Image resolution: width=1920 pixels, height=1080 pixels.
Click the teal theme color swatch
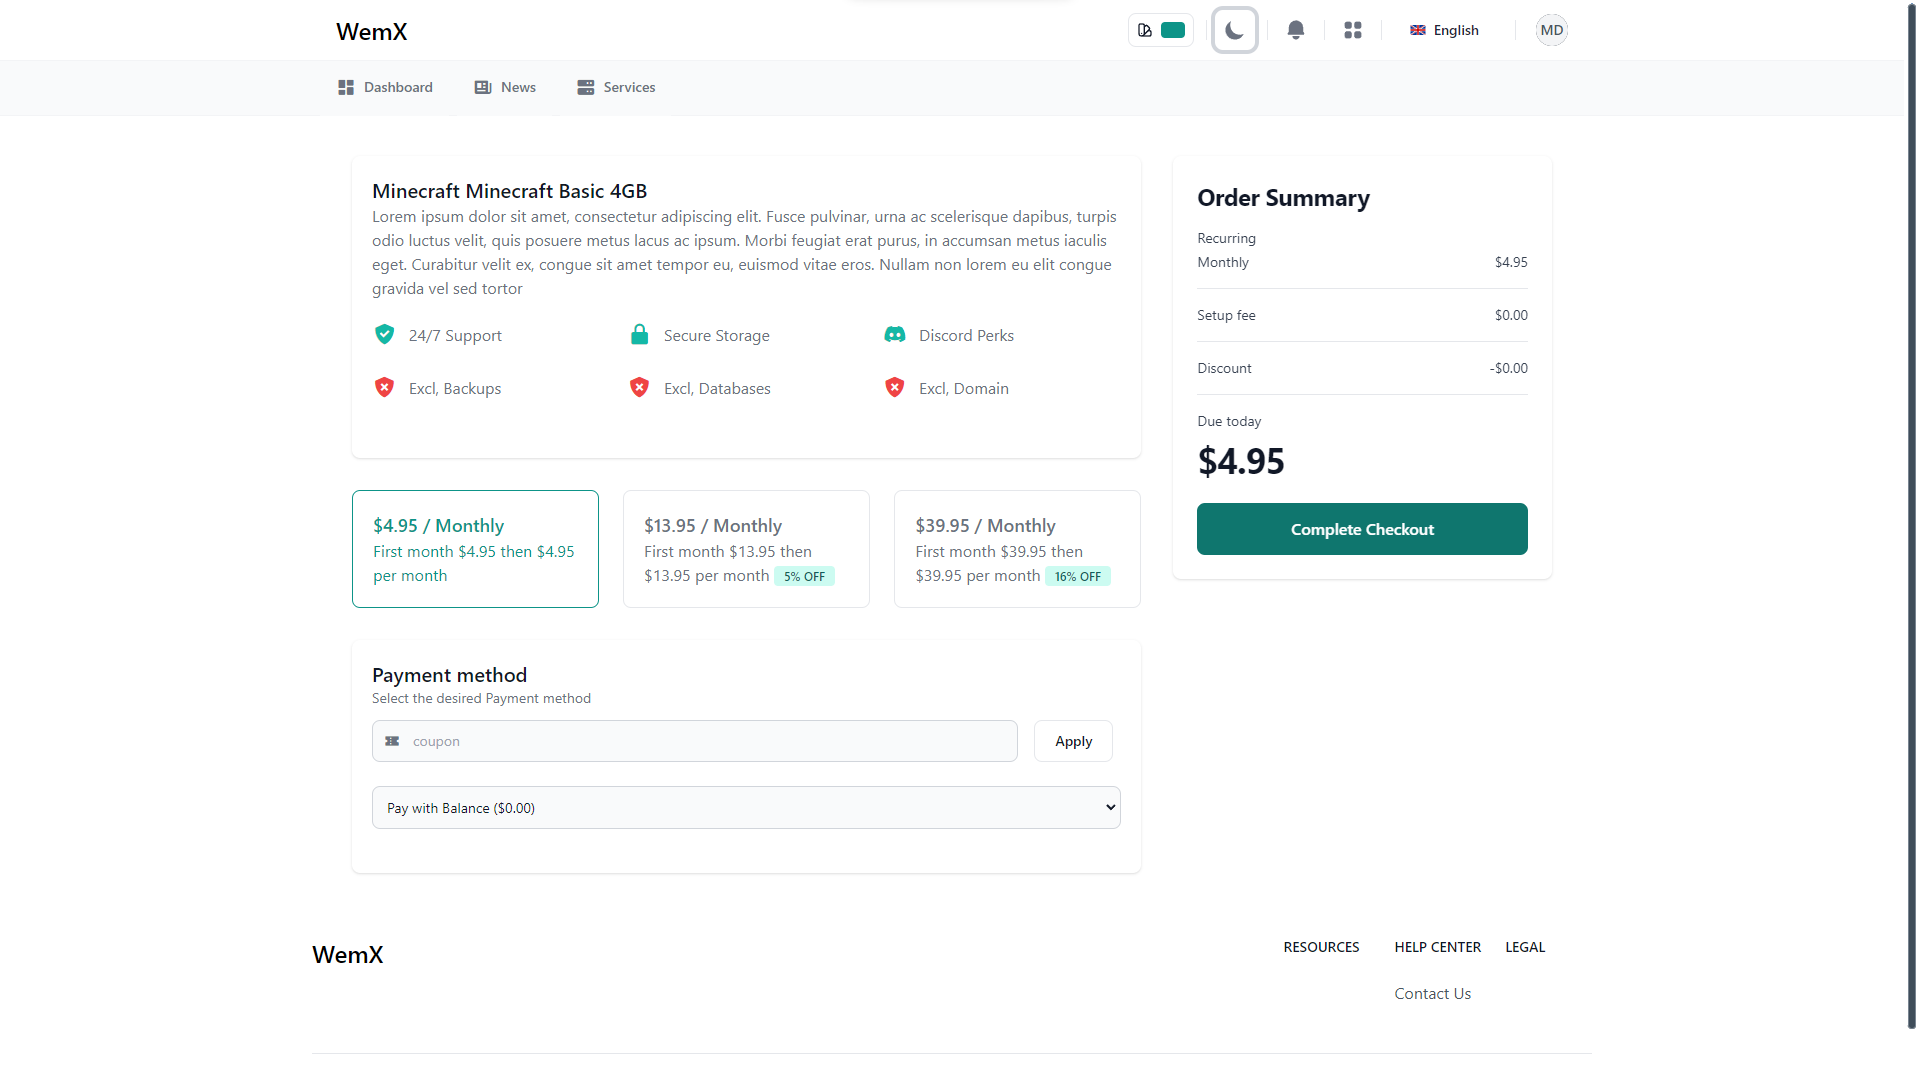[1173, 30]
